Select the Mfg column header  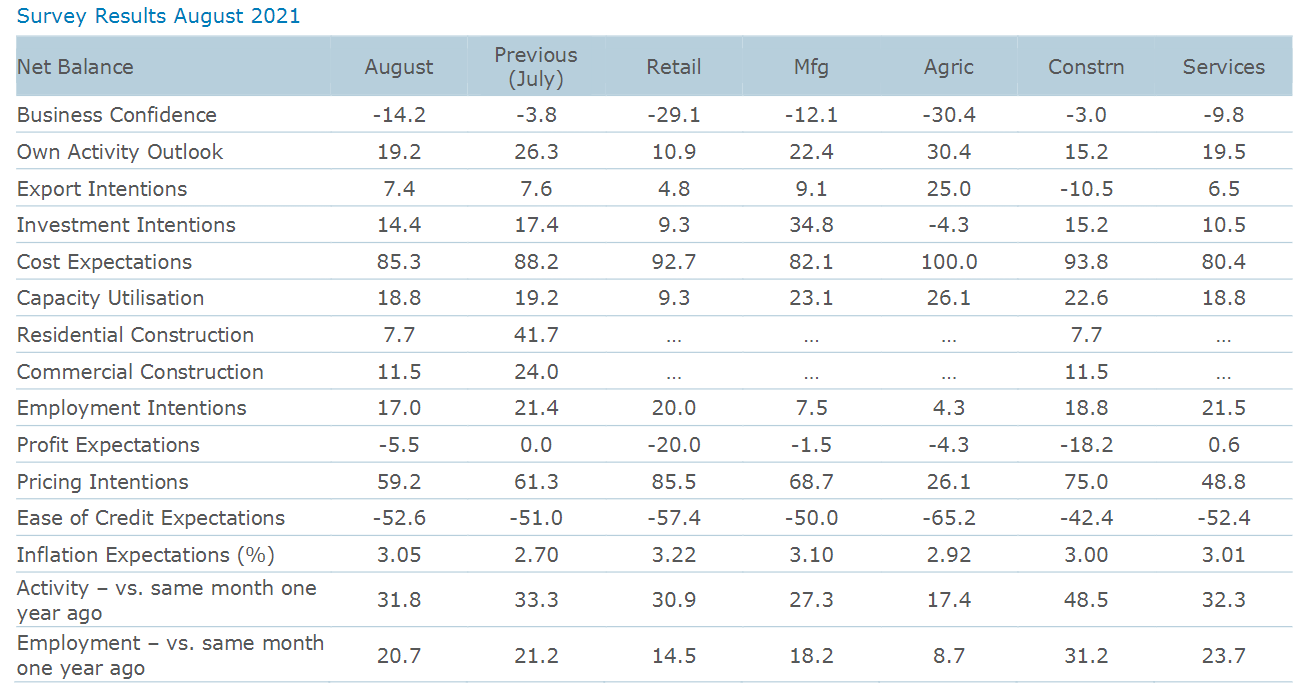coord(811,67)
